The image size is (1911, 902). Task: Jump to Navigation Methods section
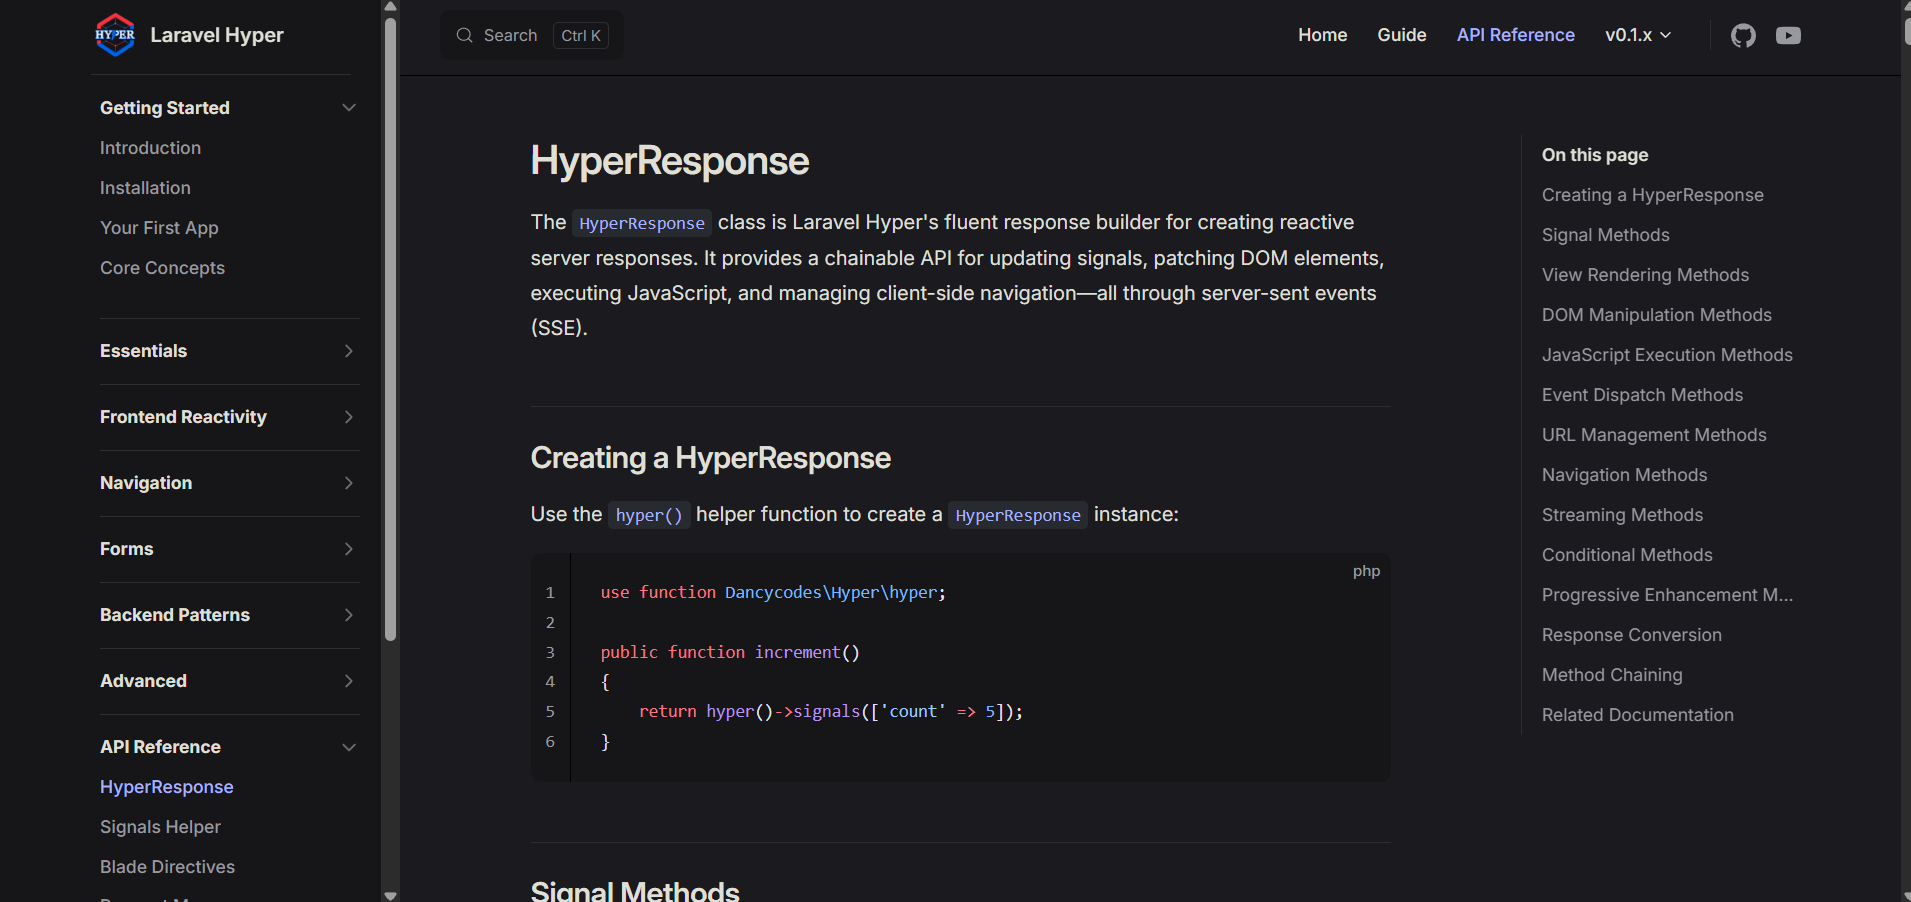coord(1624,475)
